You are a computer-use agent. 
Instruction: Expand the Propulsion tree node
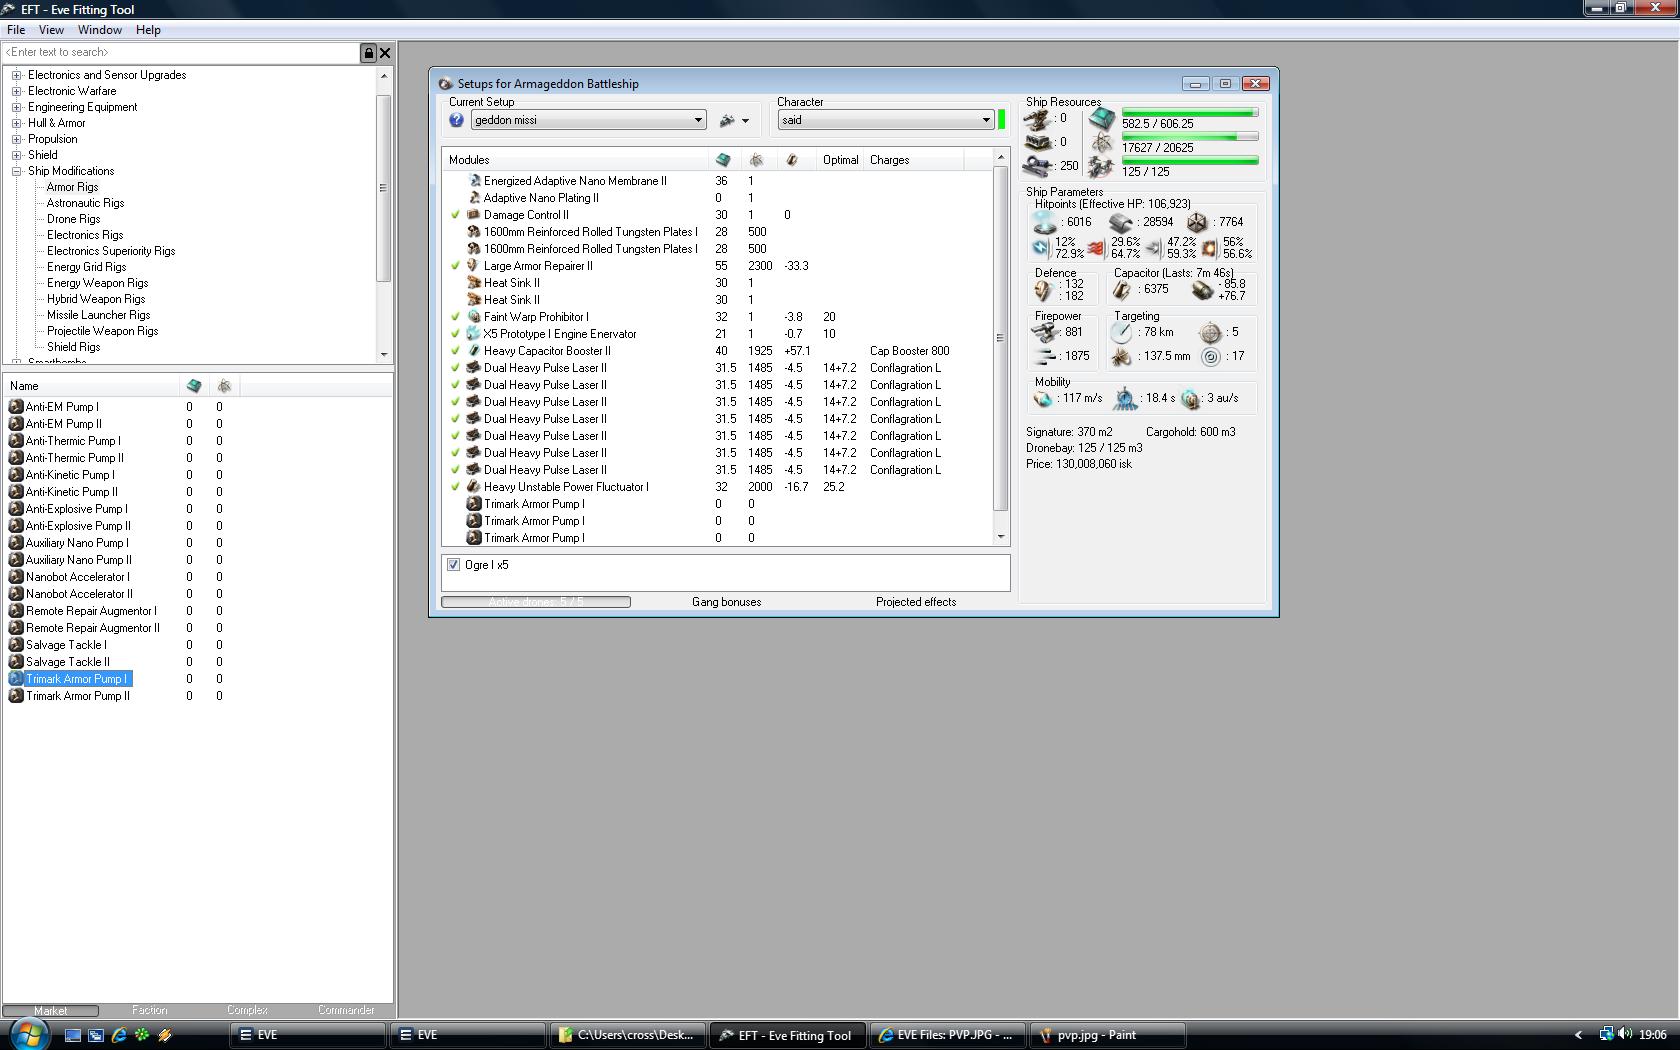(16, 139)
